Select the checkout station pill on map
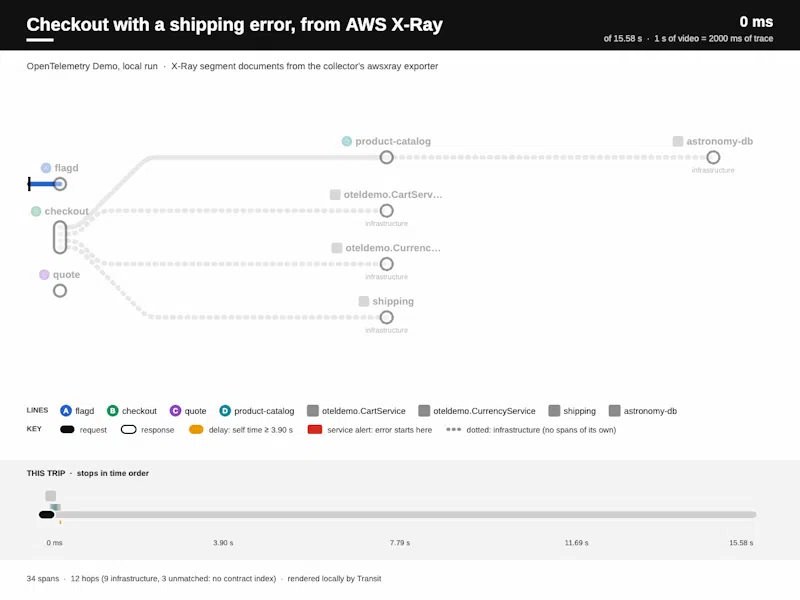800x600 pixels. pos(60,237)
